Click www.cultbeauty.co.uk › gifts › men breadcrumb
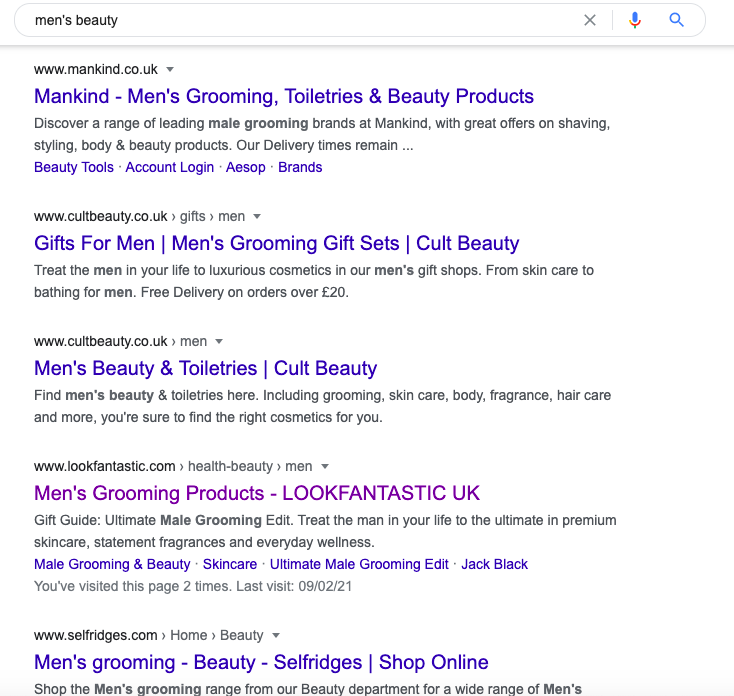 (139, 216)
